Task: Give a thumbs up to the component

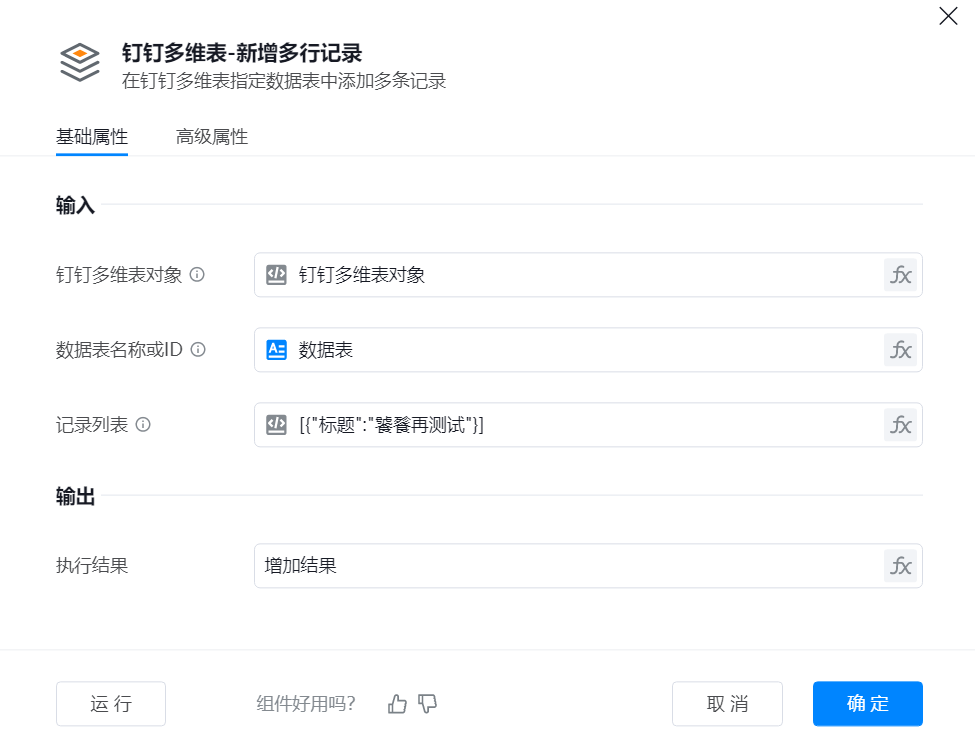Action: [x=398, y=704]
